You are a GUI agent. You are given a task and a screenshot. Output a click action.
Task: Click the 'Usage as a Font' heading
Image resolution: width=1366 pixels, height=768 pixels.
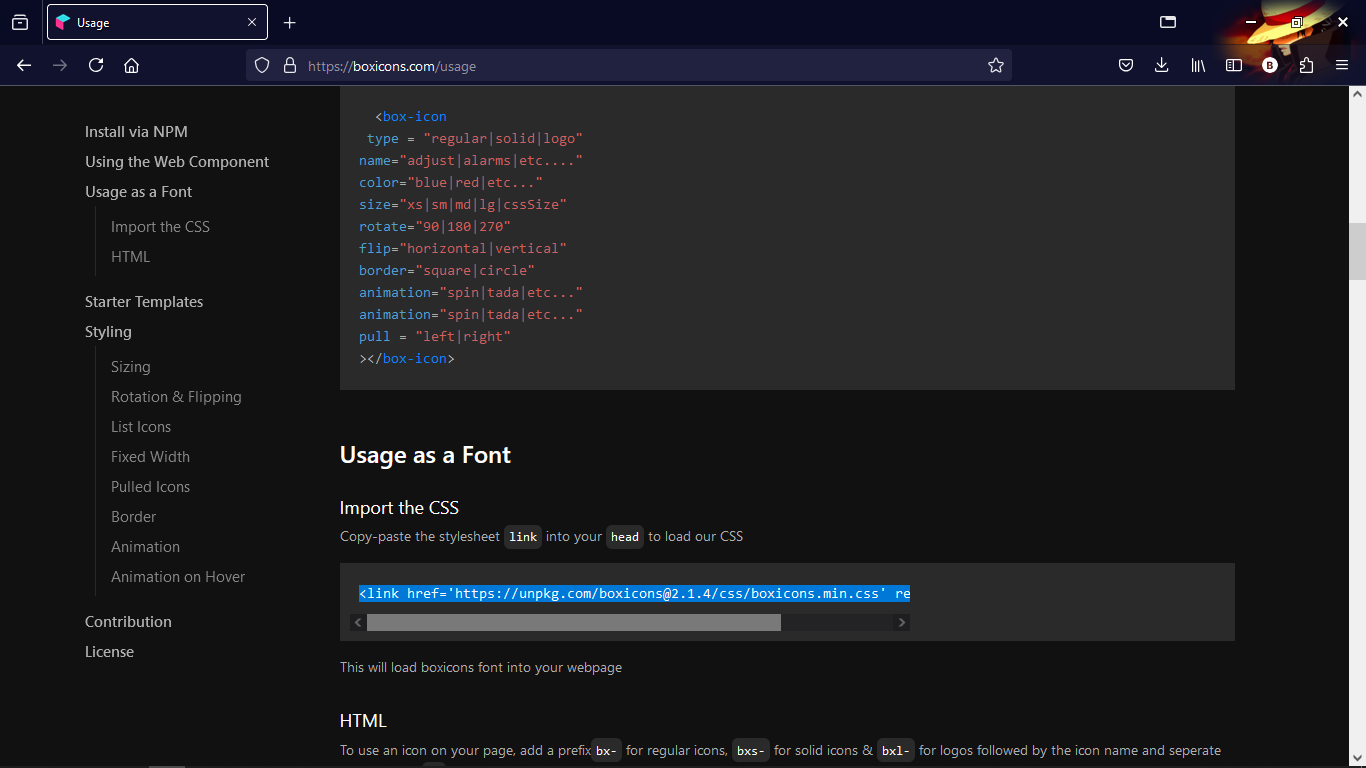425,455
